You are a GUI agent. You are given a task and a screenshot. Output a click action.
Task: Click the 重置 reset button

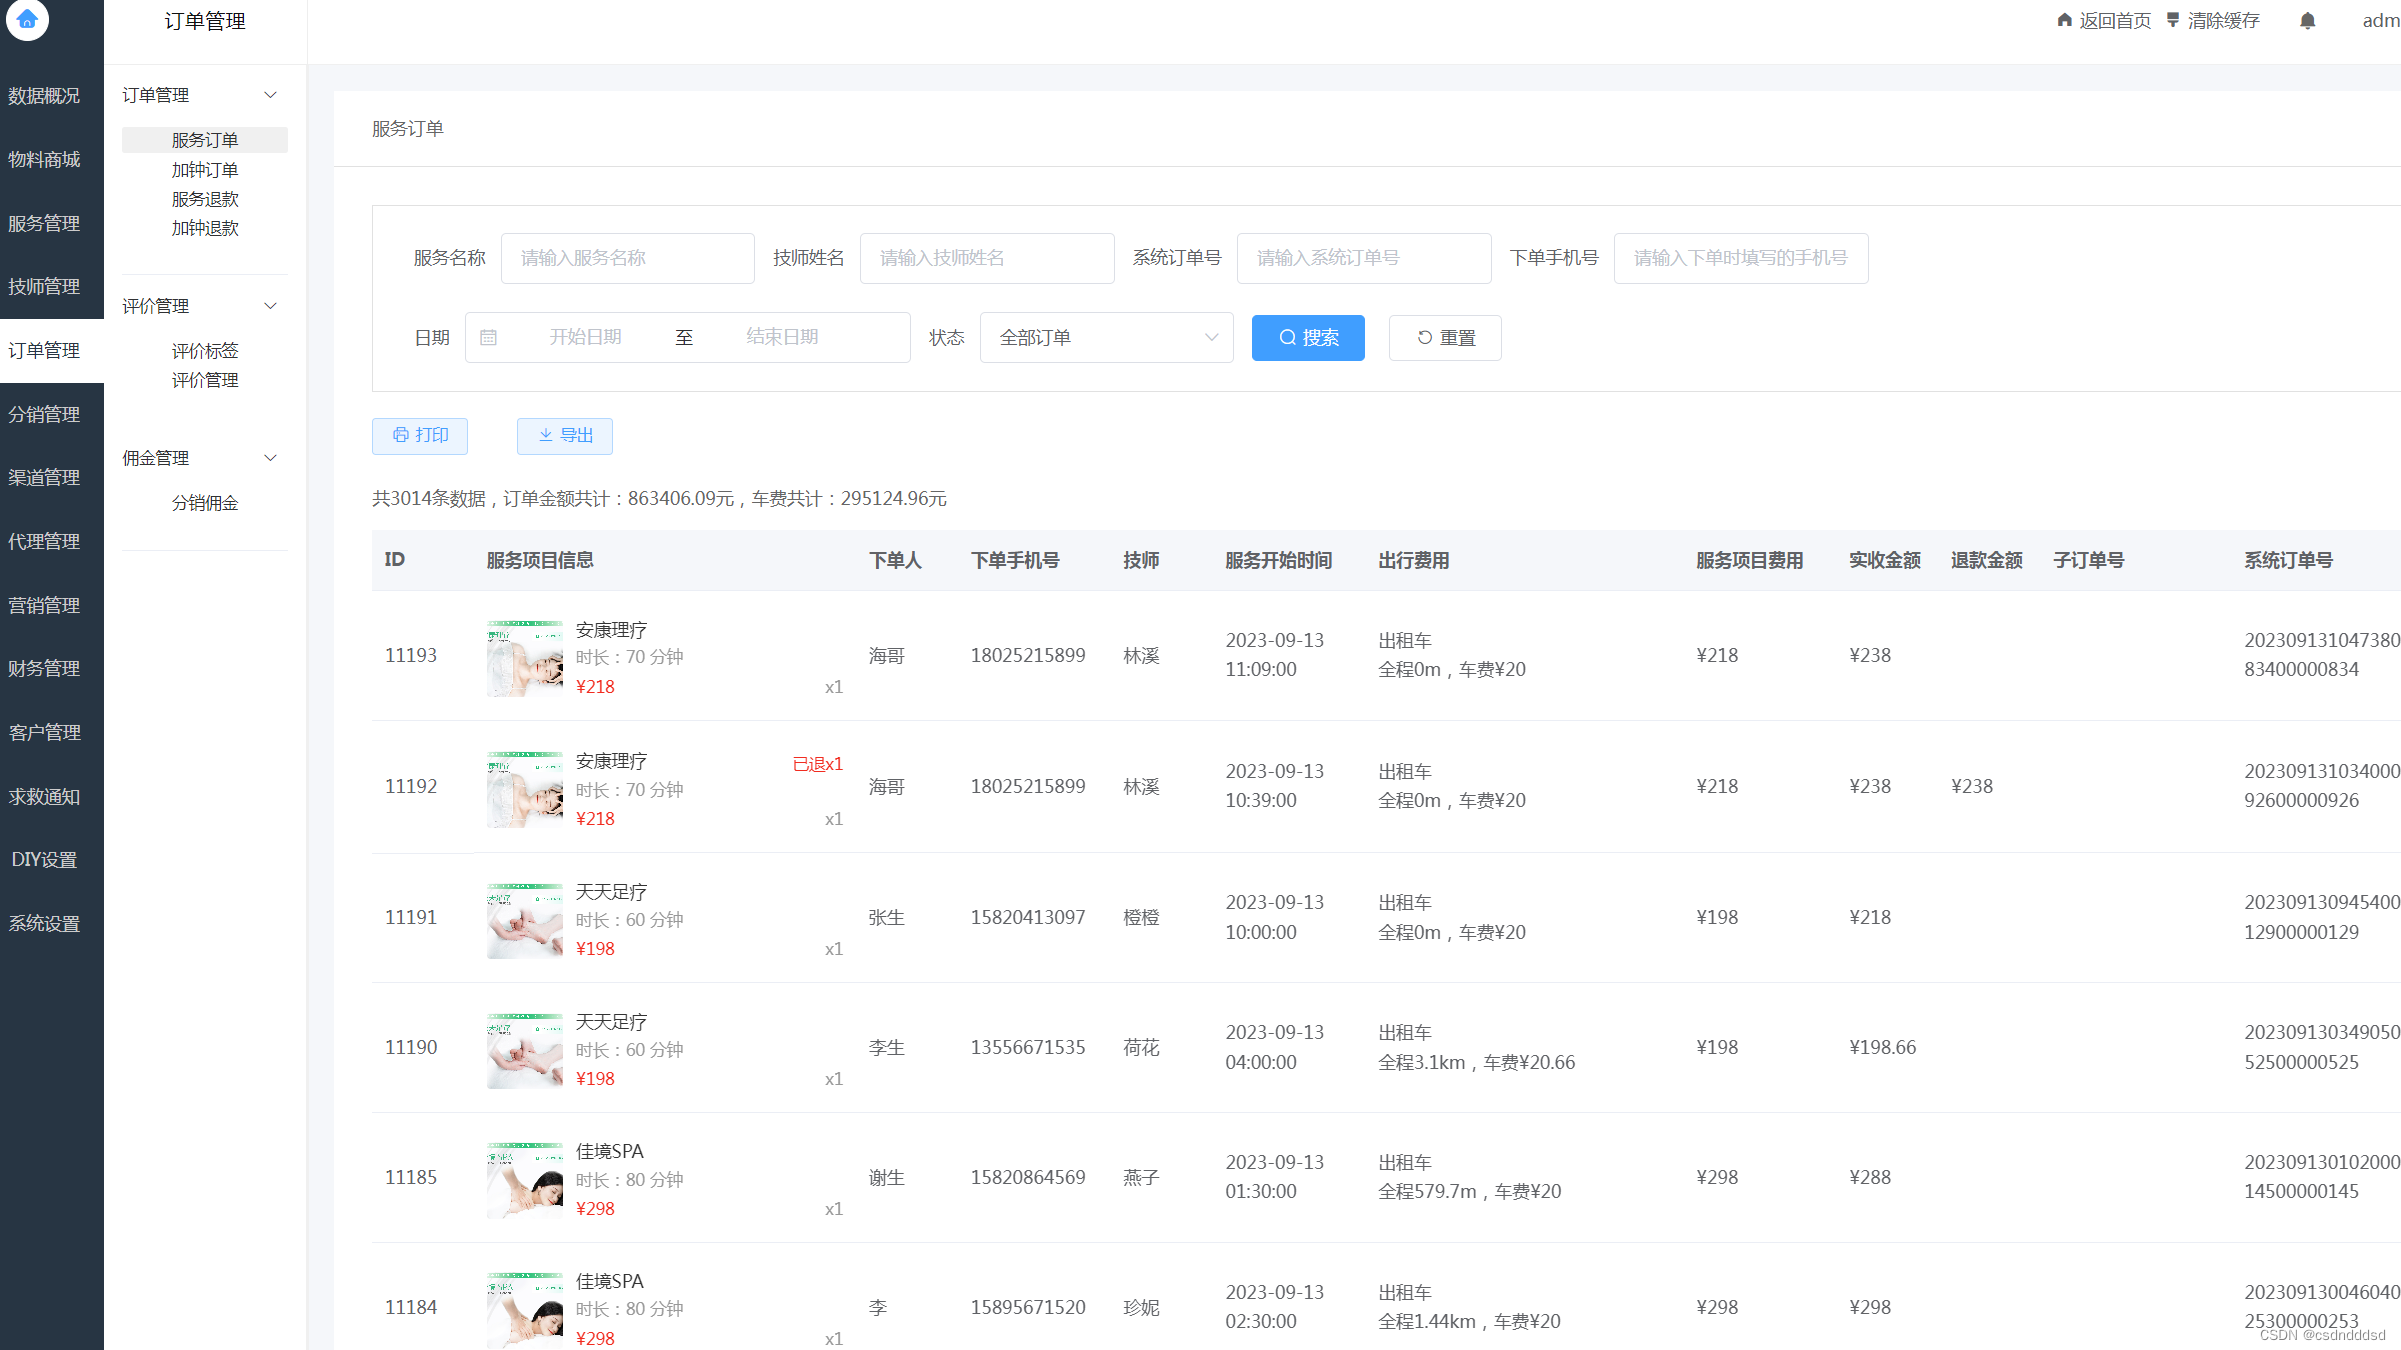(1445, 338)
